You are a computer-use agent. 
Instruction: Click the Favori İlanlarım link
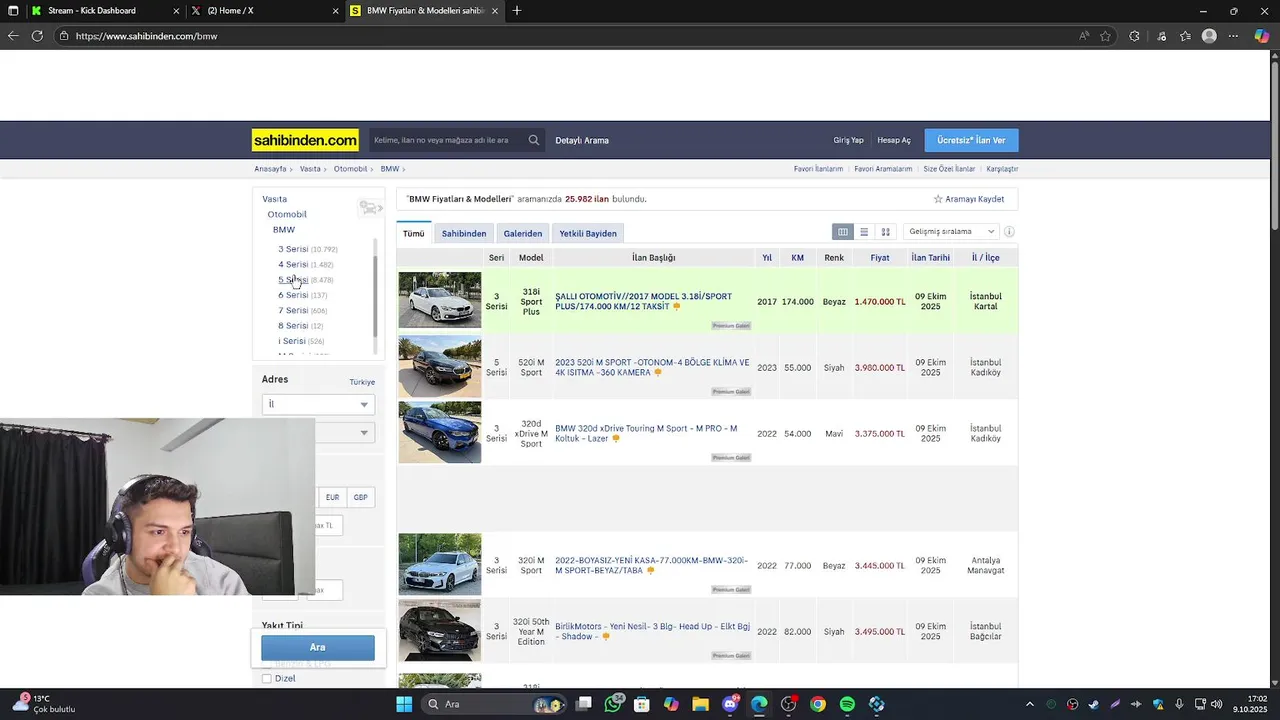coord(818,169)
